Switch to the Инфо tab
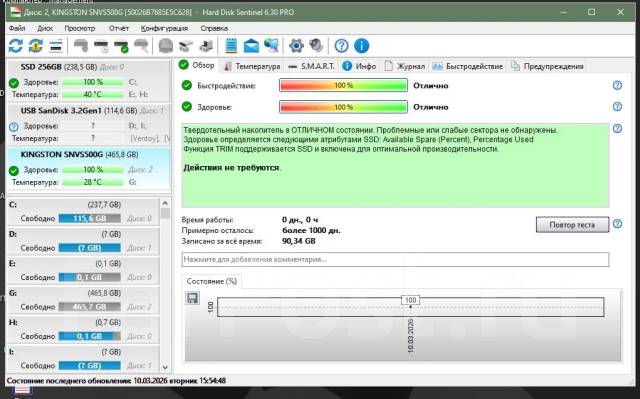This screenshot has width=640, height=399. pyautogui.click(x=359, y=66)
